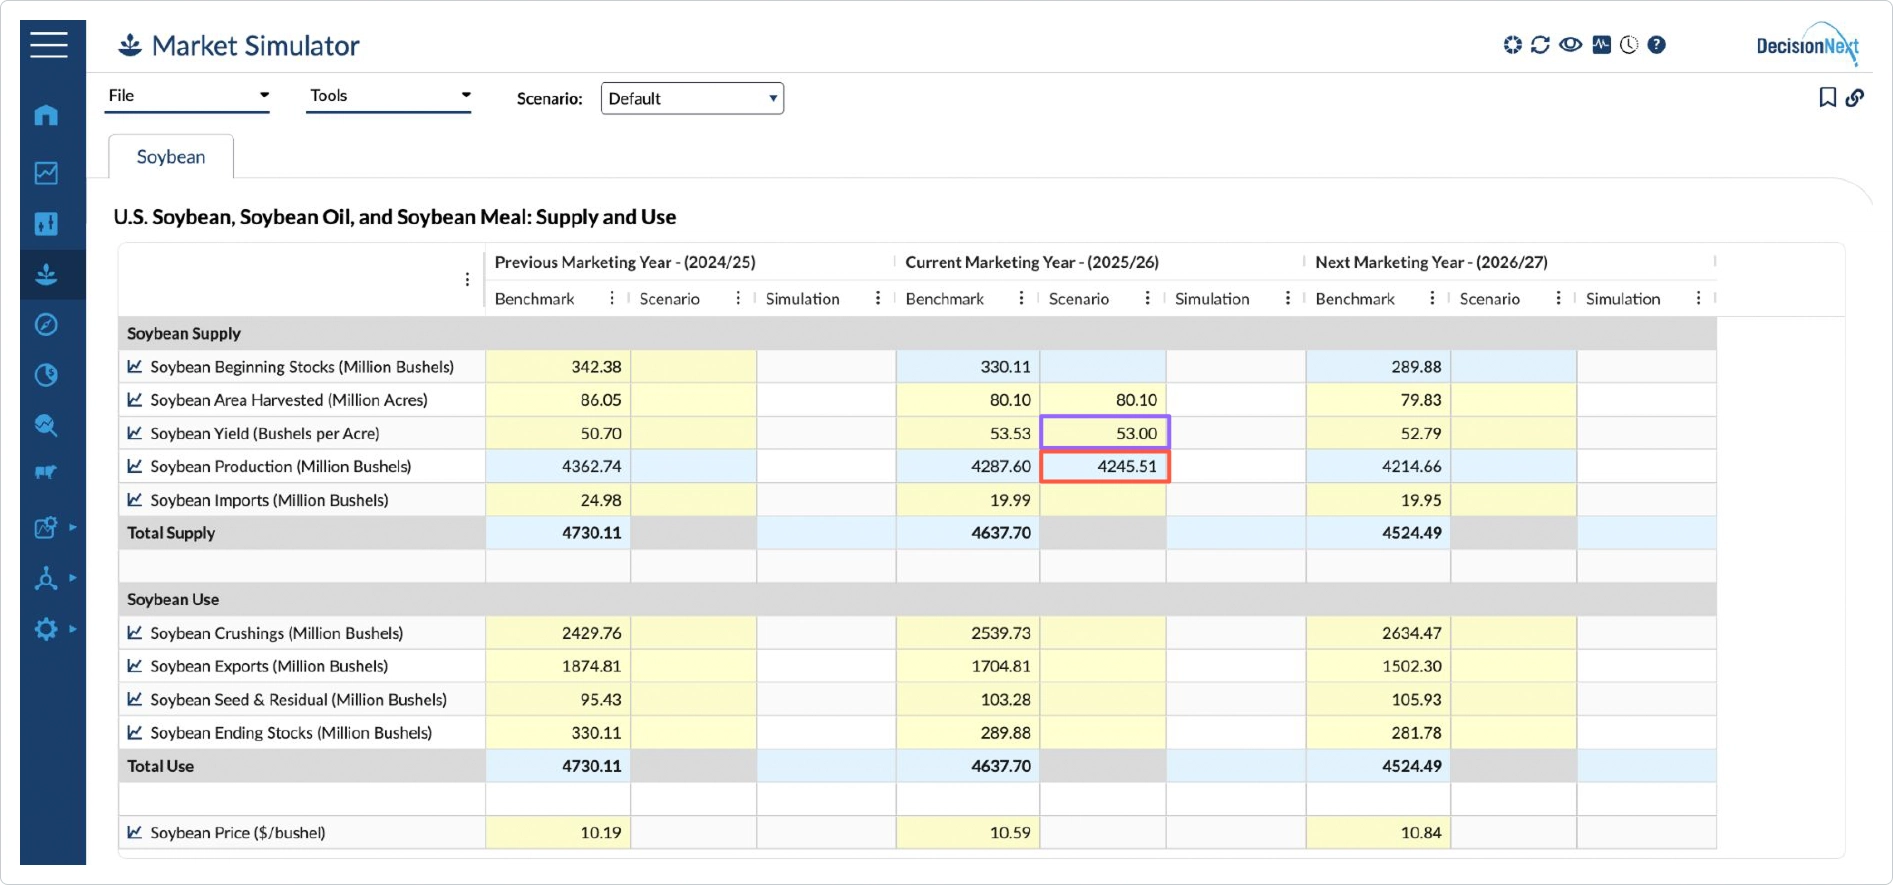1893x885 pixels.
Task: Open the Scenario dropdown showing Default
Action: pos(692,98)
